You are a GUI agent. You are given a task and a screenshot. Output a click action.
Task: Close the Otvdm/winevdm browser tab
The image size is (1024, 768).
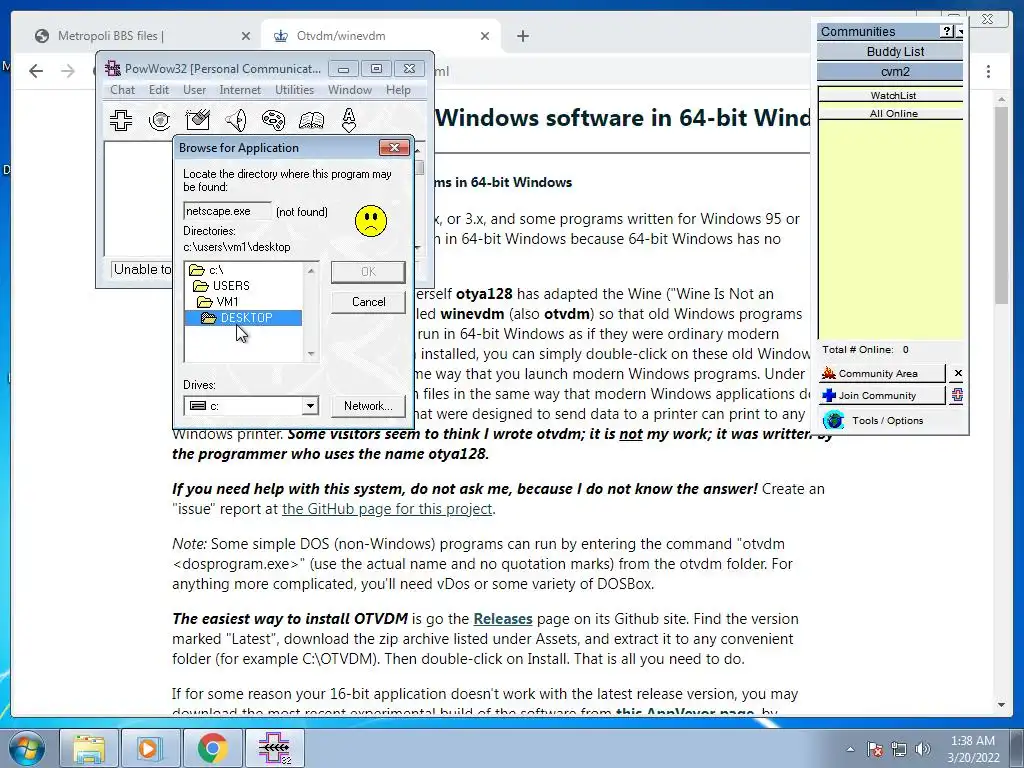pyautogui.click(x=485, y=36)
